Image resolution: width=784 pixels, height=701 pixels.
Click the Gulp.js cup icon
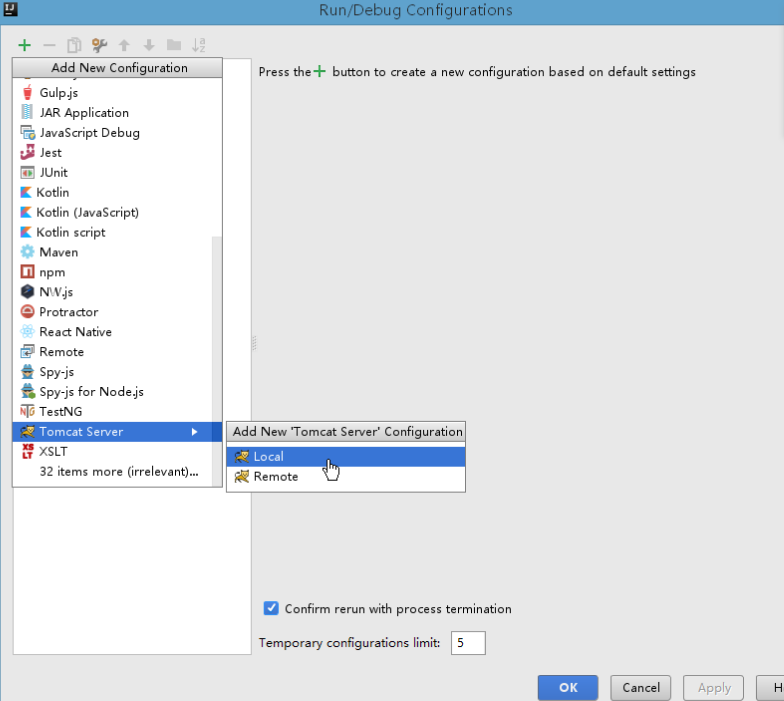pyautogui.click(x=28, y=92)
